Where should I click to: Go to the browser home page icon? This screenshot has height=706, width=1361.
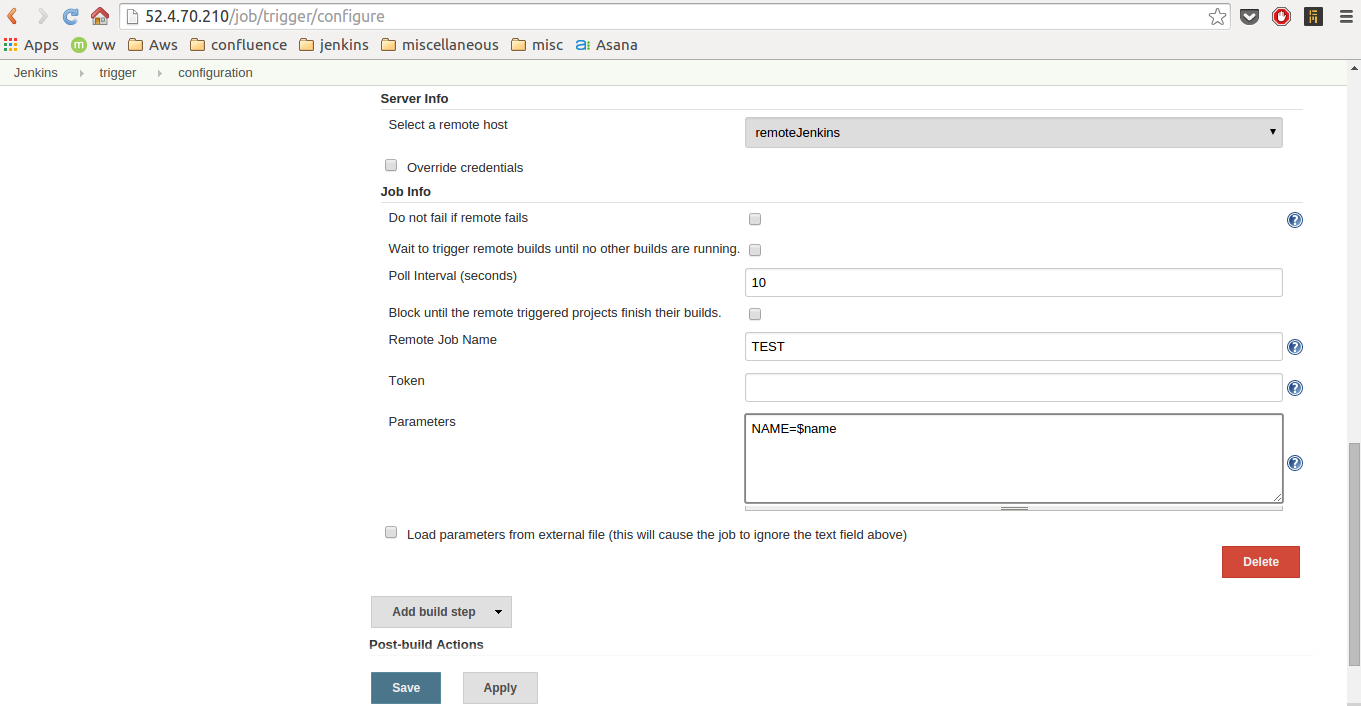click(100, 16)
